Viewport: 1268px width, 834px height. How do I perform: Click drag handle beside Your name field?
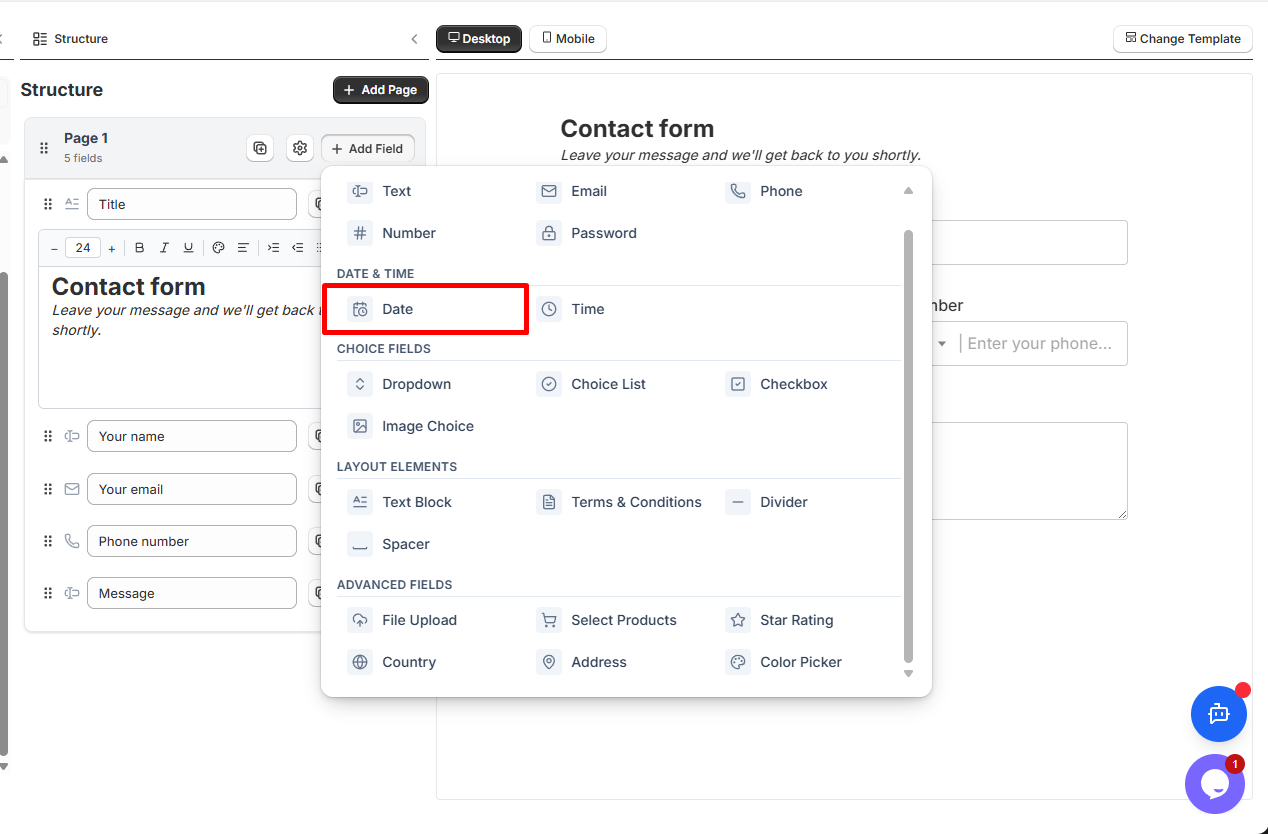(x=48, y=436)
